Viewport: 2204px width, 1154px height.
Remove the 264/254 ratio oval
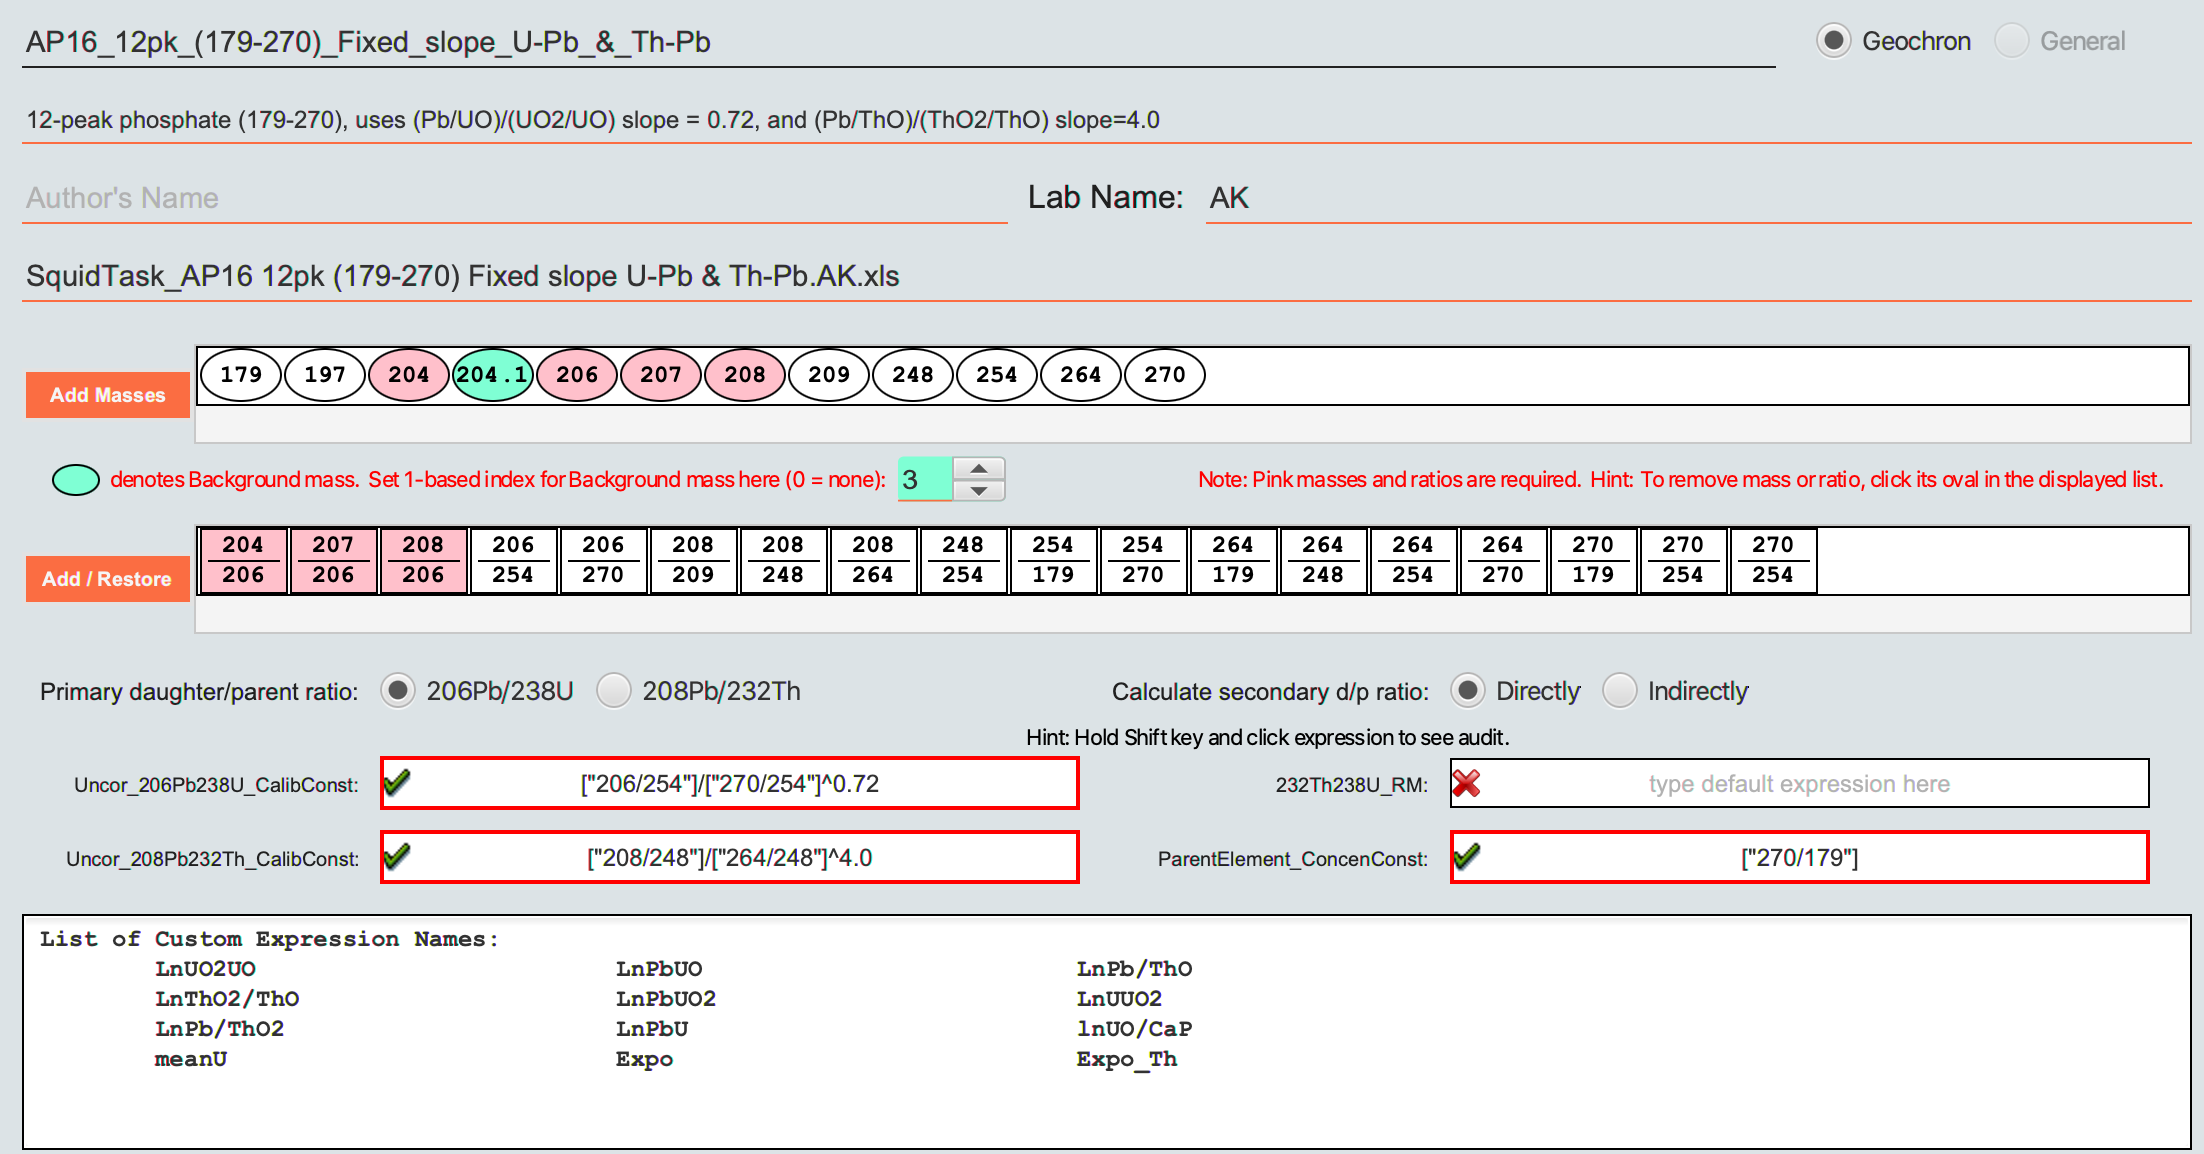click(x=1413, y=560)
